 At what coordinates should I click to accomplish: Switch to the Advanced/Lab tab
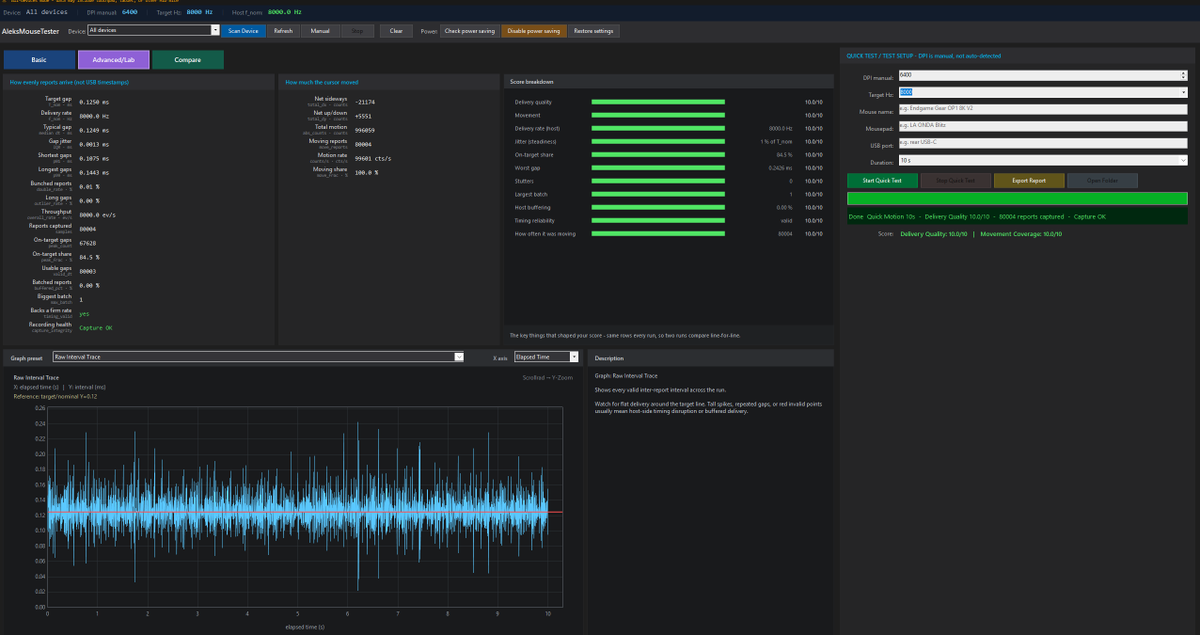[113, 60]
